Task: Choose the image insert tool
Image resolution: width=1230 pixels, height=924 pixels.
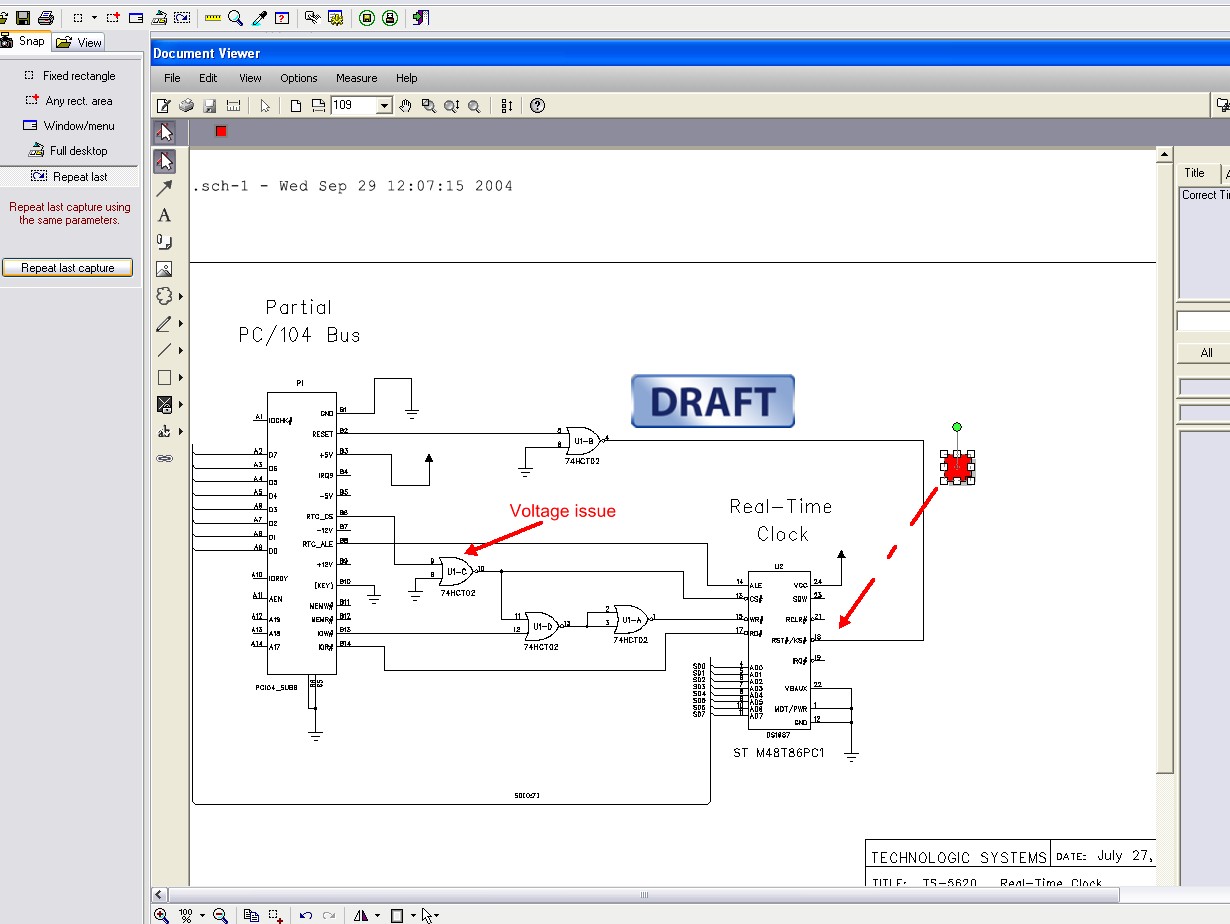Action: click(165, 269)
